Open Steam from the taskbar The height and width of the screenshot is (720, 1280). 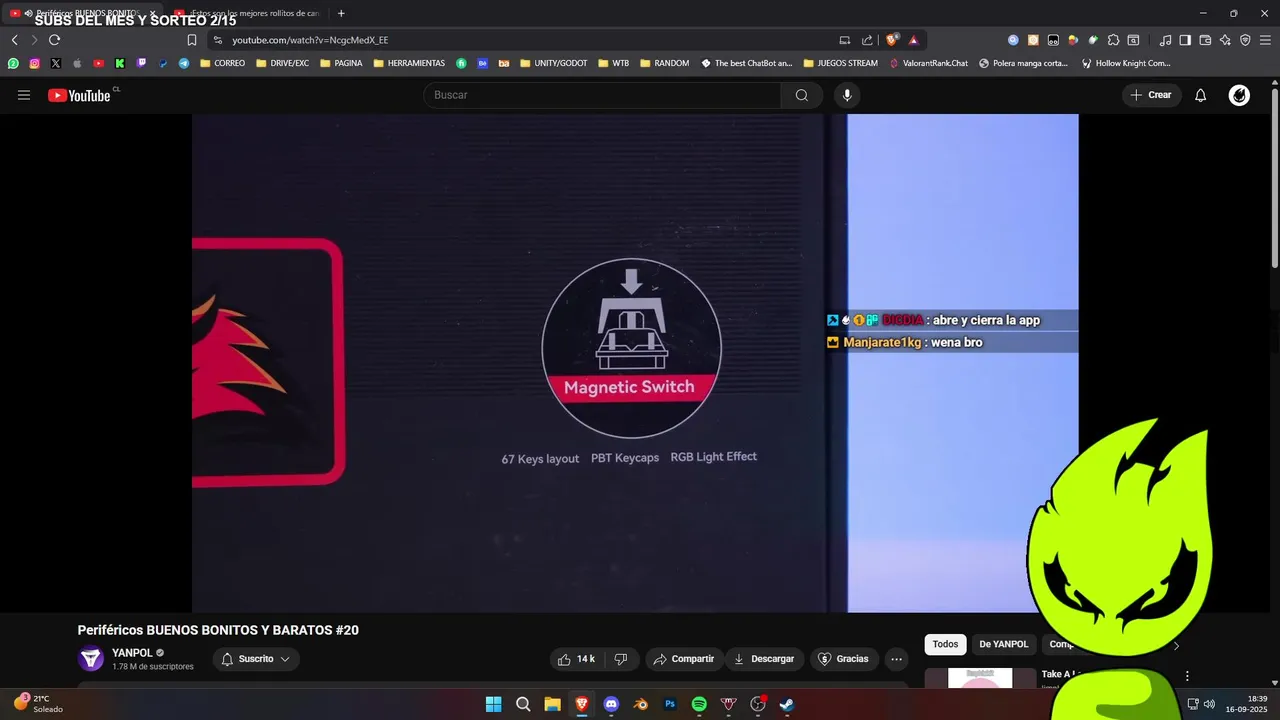click(x=787, y=704)
